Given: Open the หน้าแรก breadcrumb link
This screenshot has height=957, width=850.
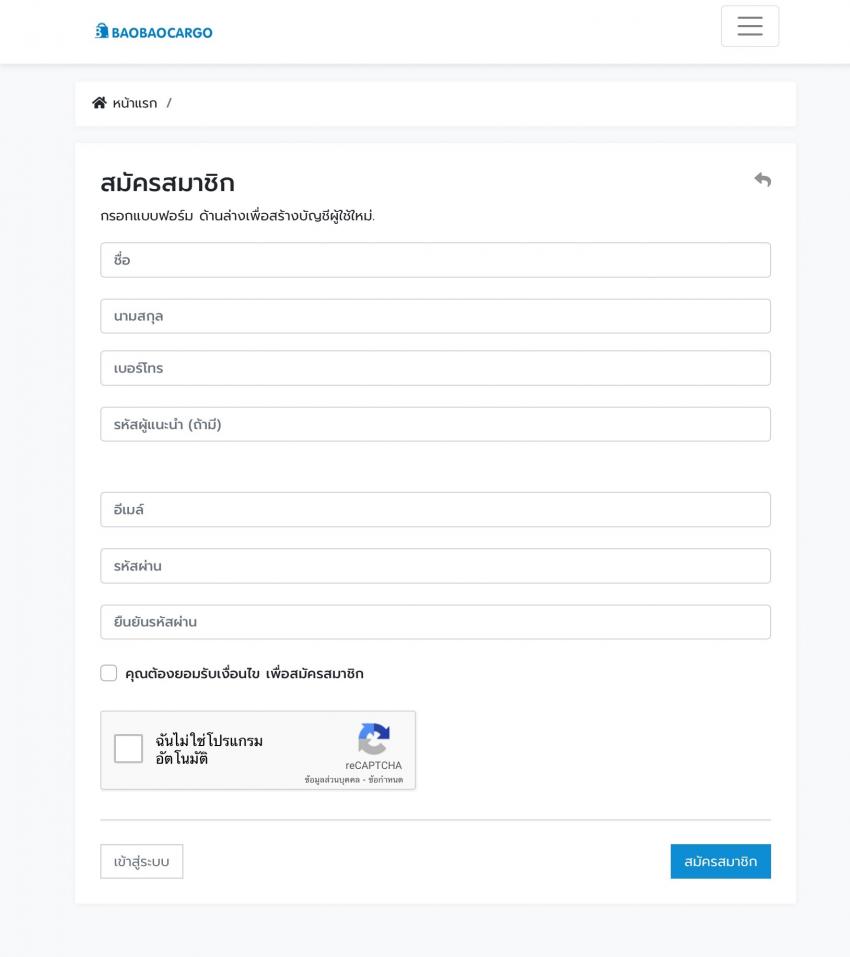Looking at the screenshot, I should (x=135, y=103).
